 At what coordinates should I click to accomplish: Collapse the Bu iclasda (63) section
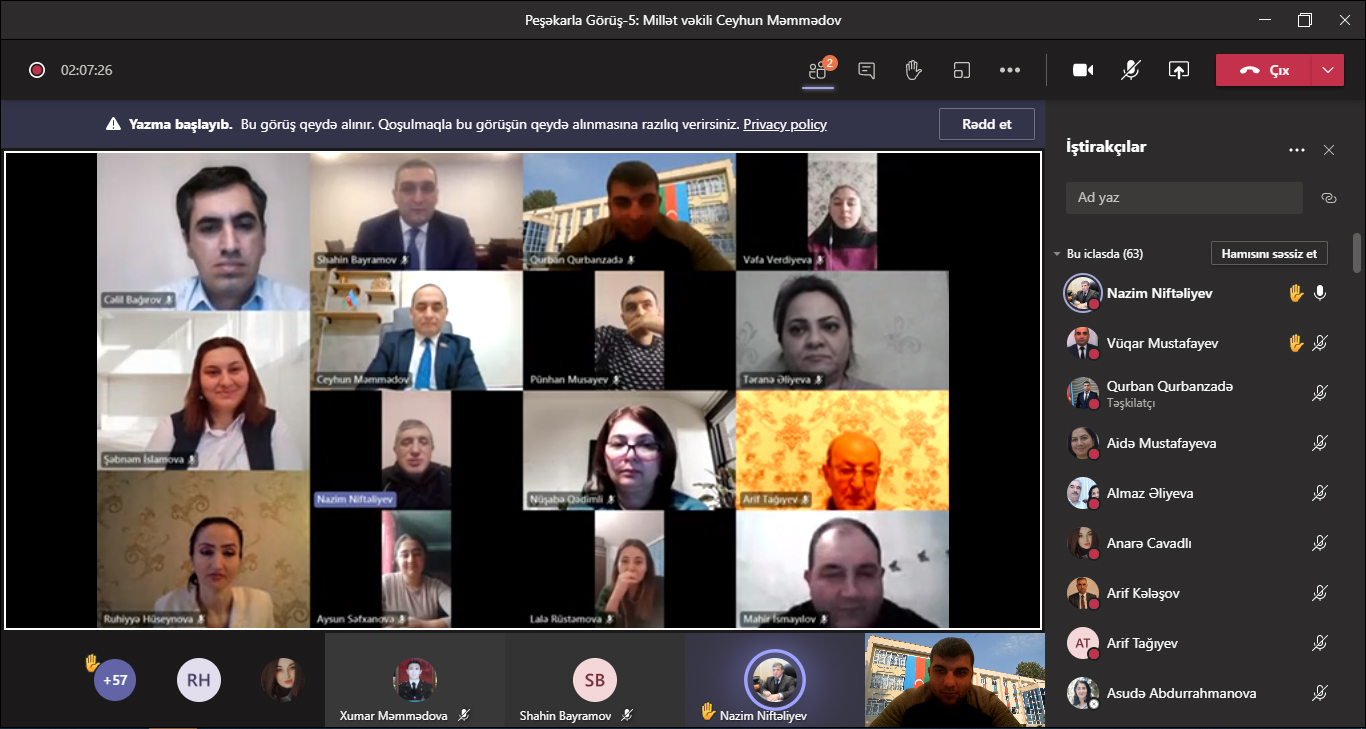pos(1057,254)
